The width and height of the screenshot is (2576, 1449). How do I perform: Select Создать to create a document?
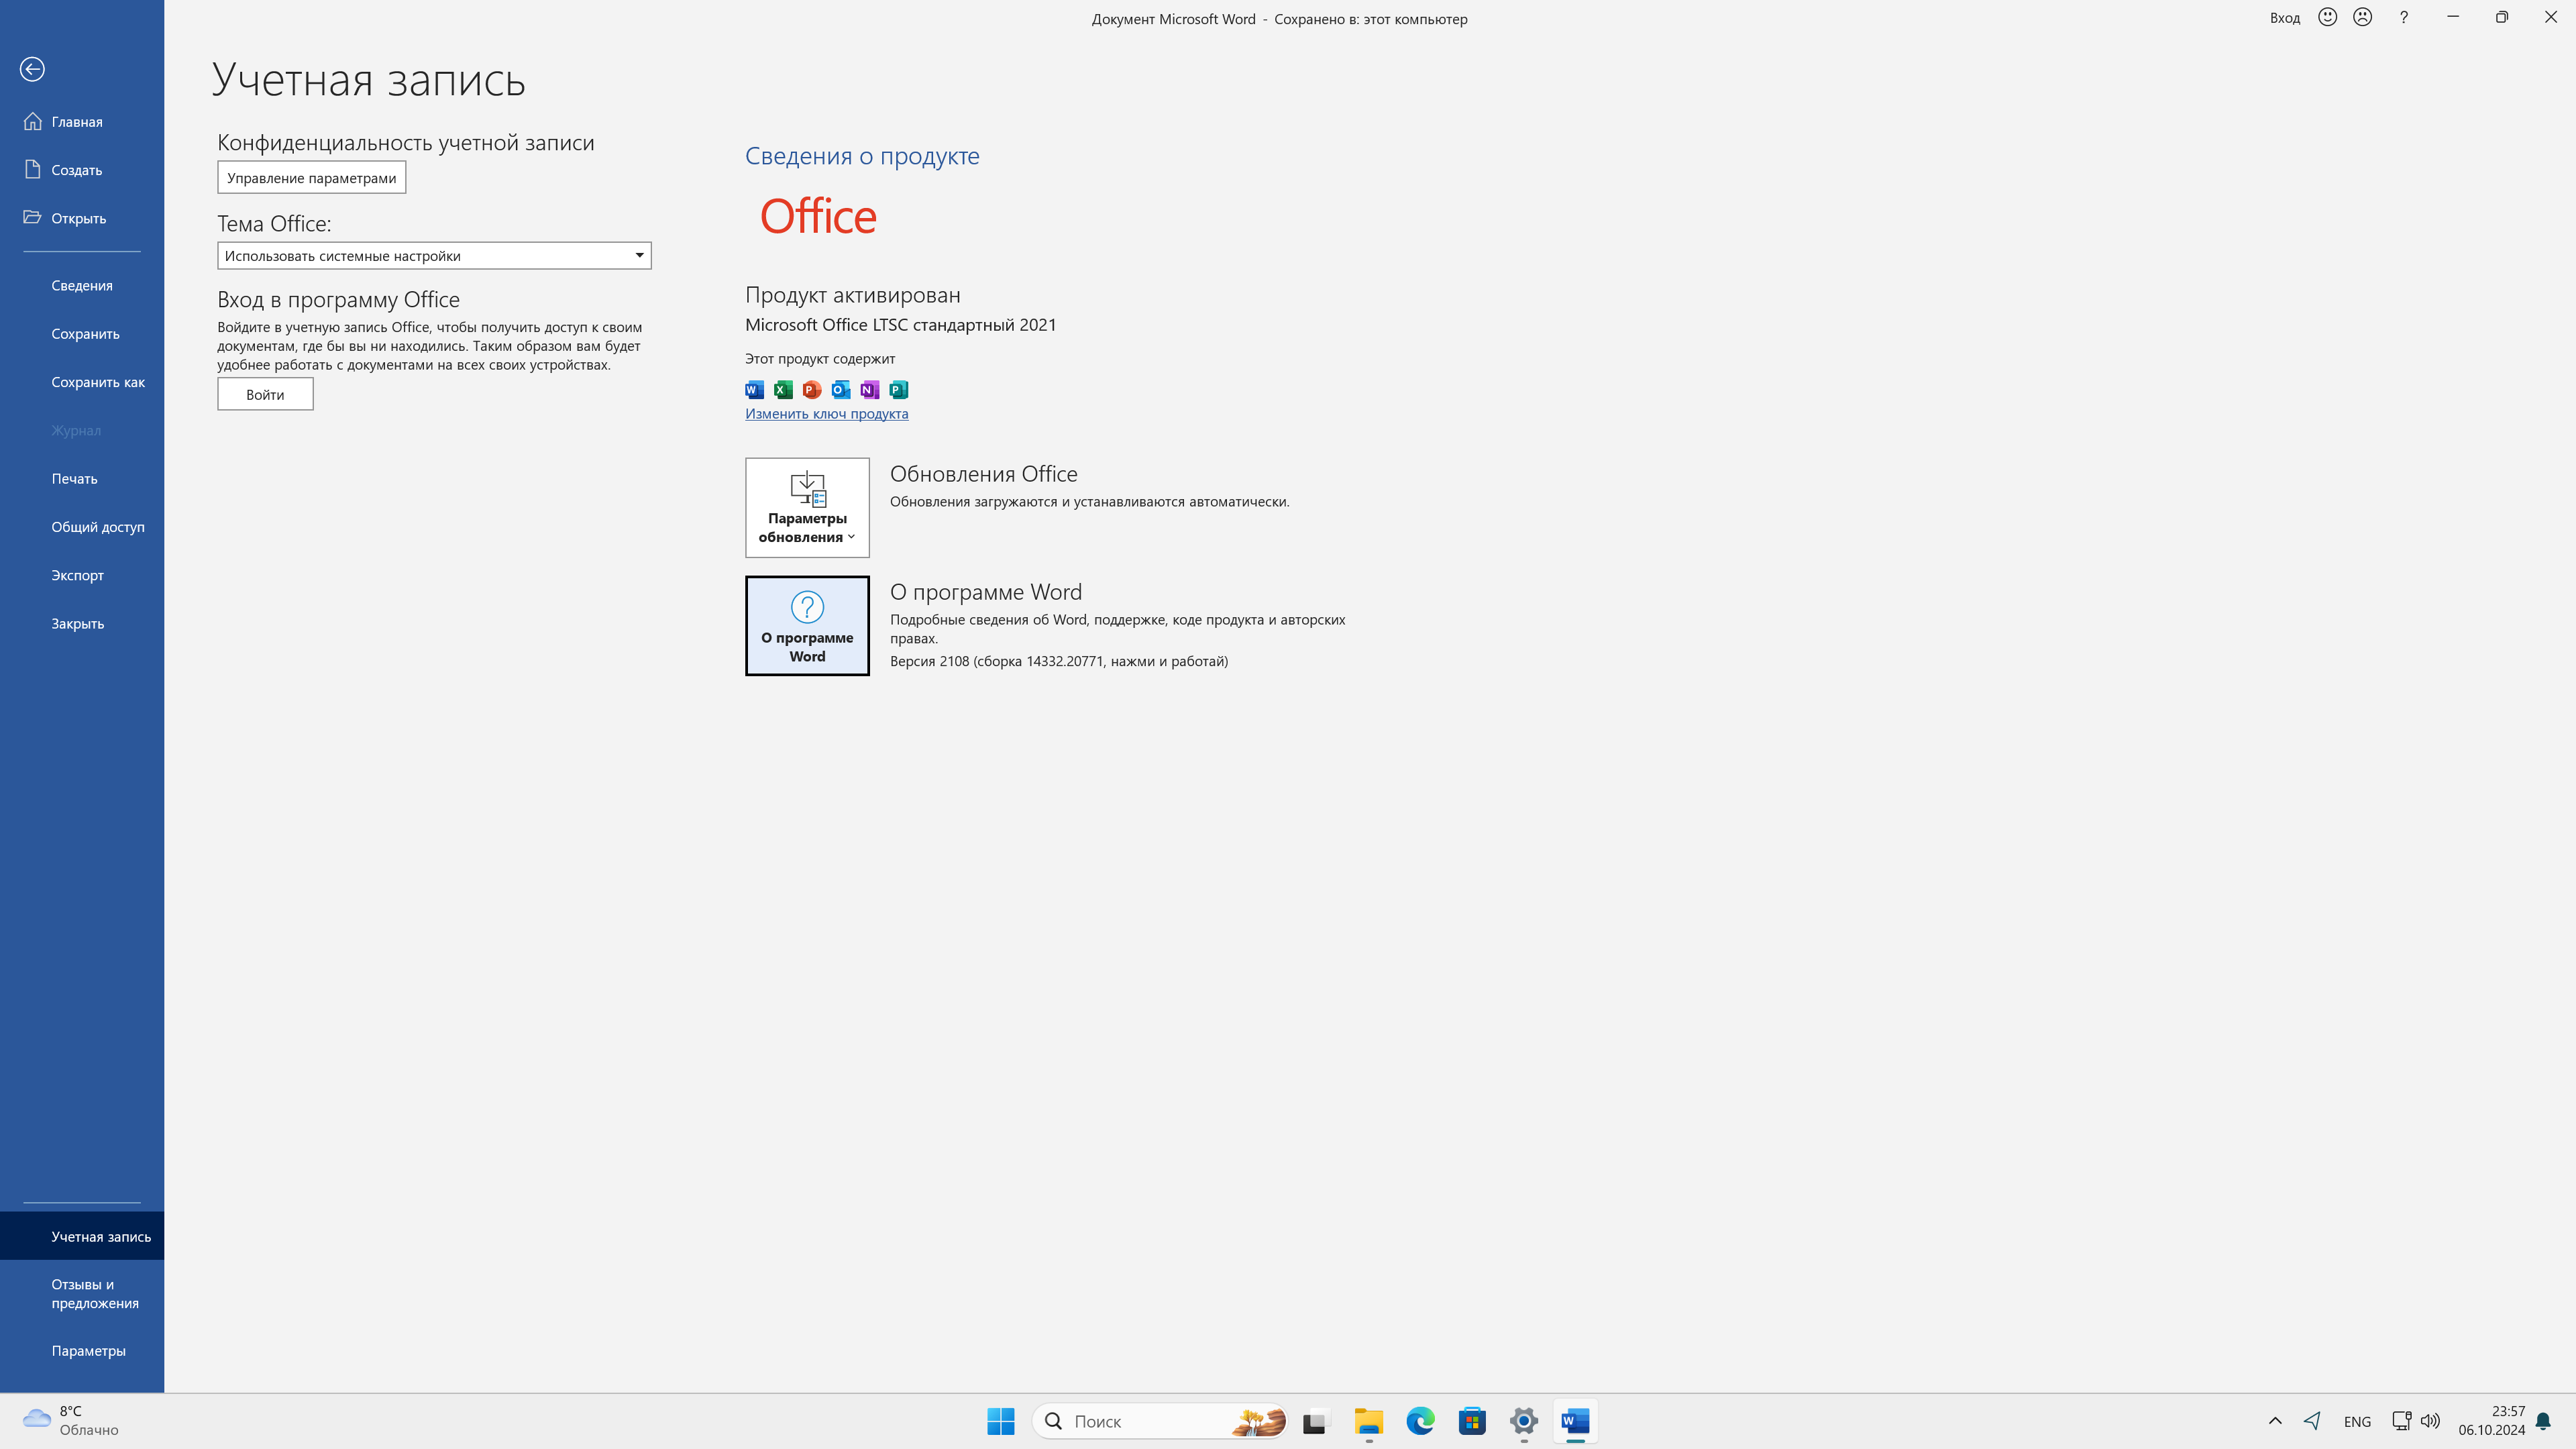(x=82, y=170)
